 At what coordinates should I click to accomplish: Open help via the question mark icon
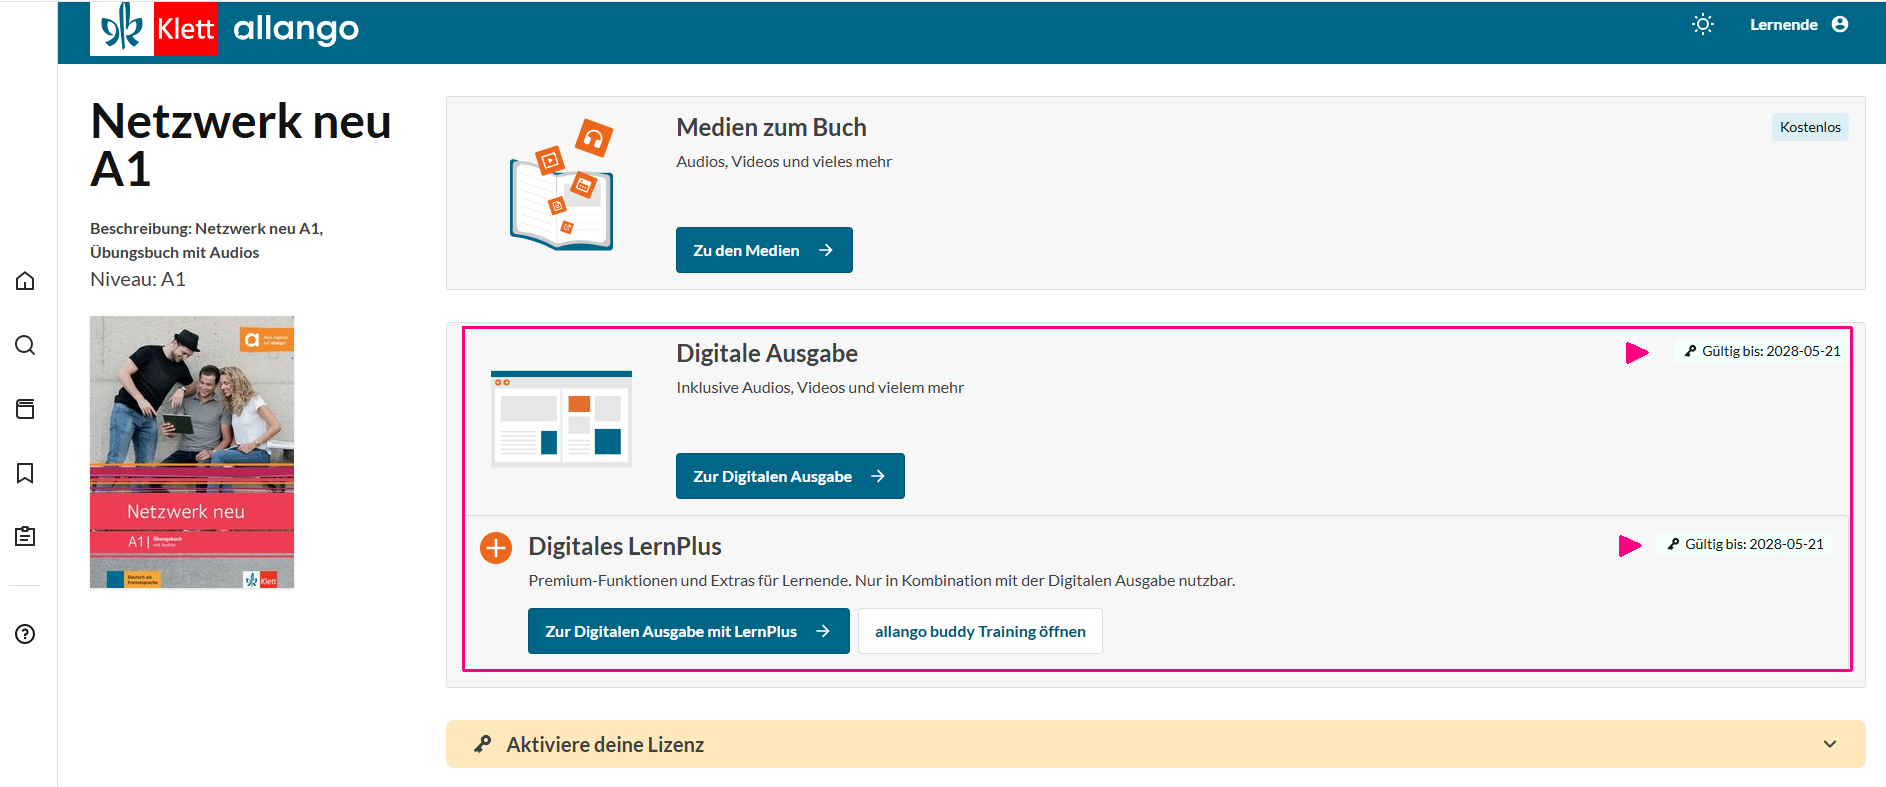pos(25,634)
